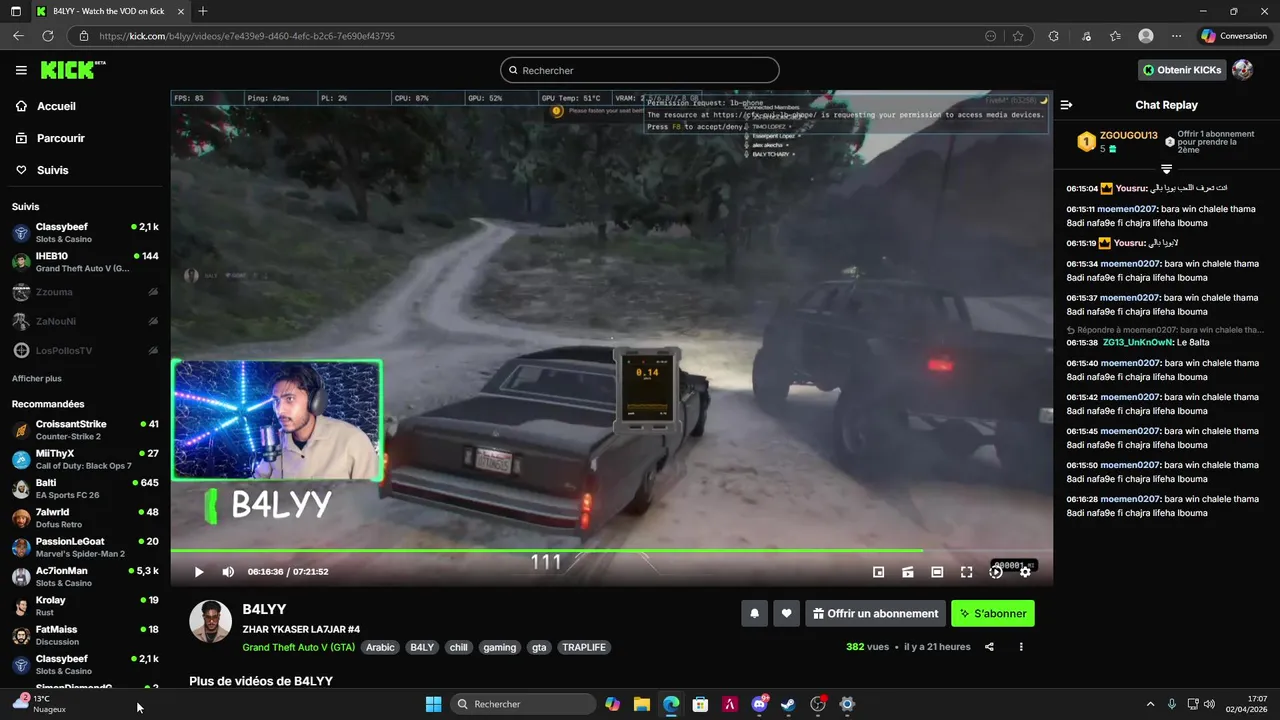Open Discord from taskbar
Screen dimensions: 1280x720
[x=759, y=704]
